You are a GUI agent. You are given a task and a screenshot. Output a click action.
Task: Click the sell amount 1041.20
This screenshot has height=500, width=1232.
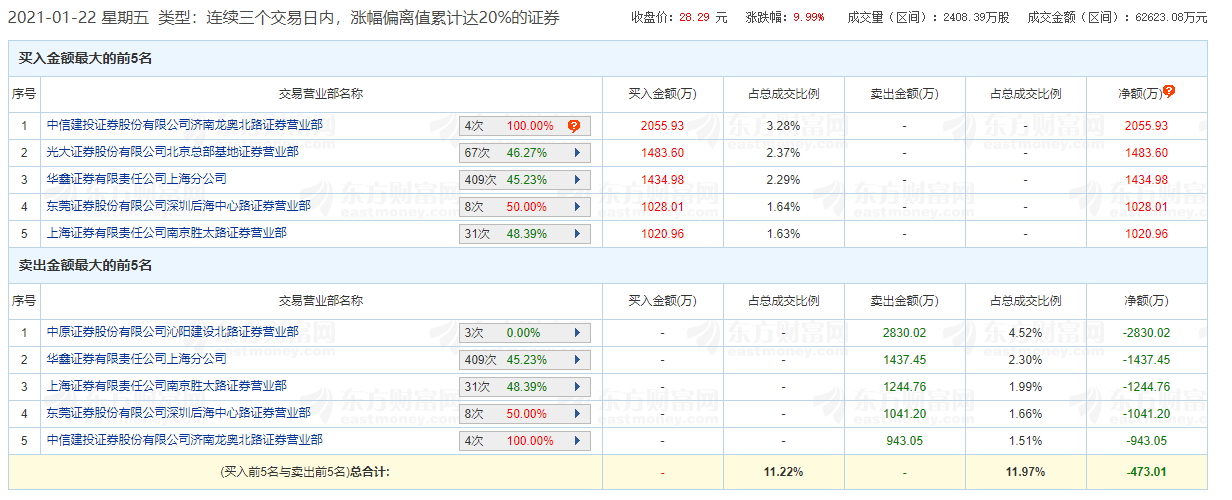[x=904, y=414]
